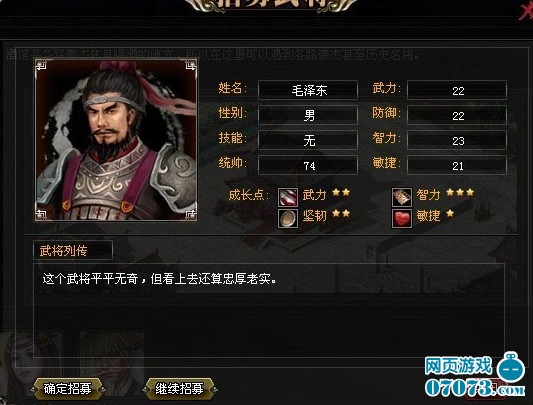Click the biography description text area
This screenshot has width=533, height=405.
pyautogui.click(x=269, y=310)
